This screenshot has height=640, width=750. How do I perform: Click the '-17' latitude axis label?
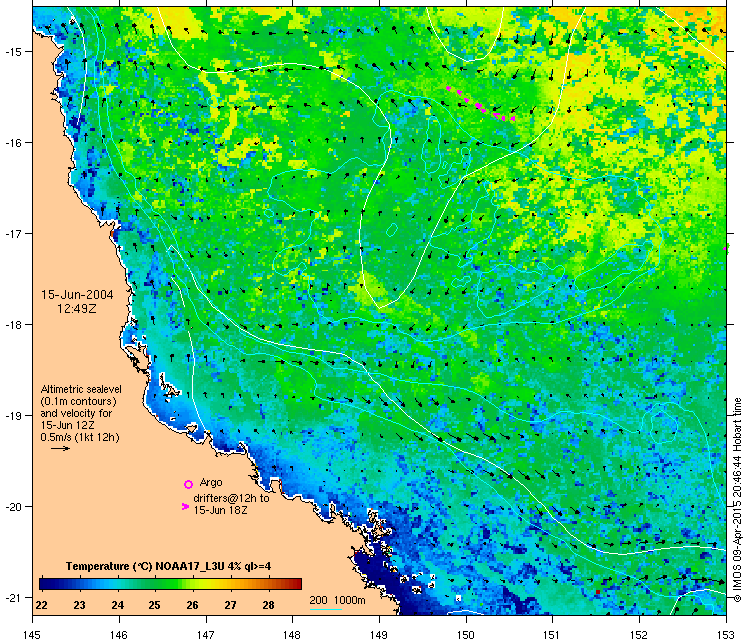[x=12, y=233]
